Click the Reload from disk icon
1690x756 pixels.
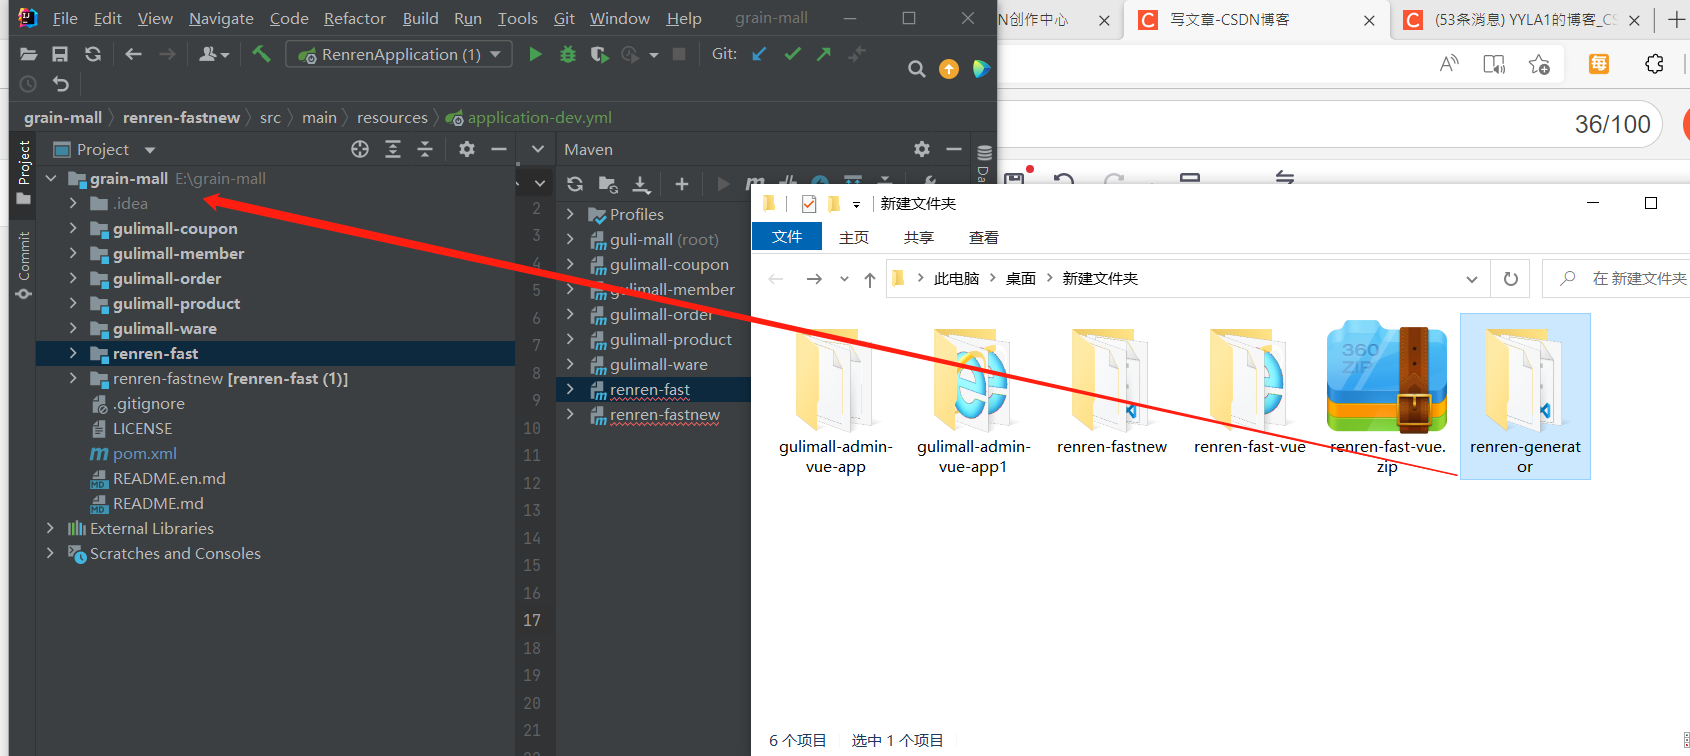tap(93, 54)
